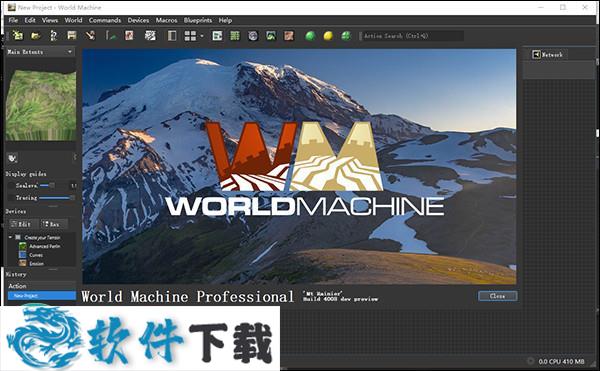Open the Commands menu
The width and height of the screenshot is (600, 371).
105,20
